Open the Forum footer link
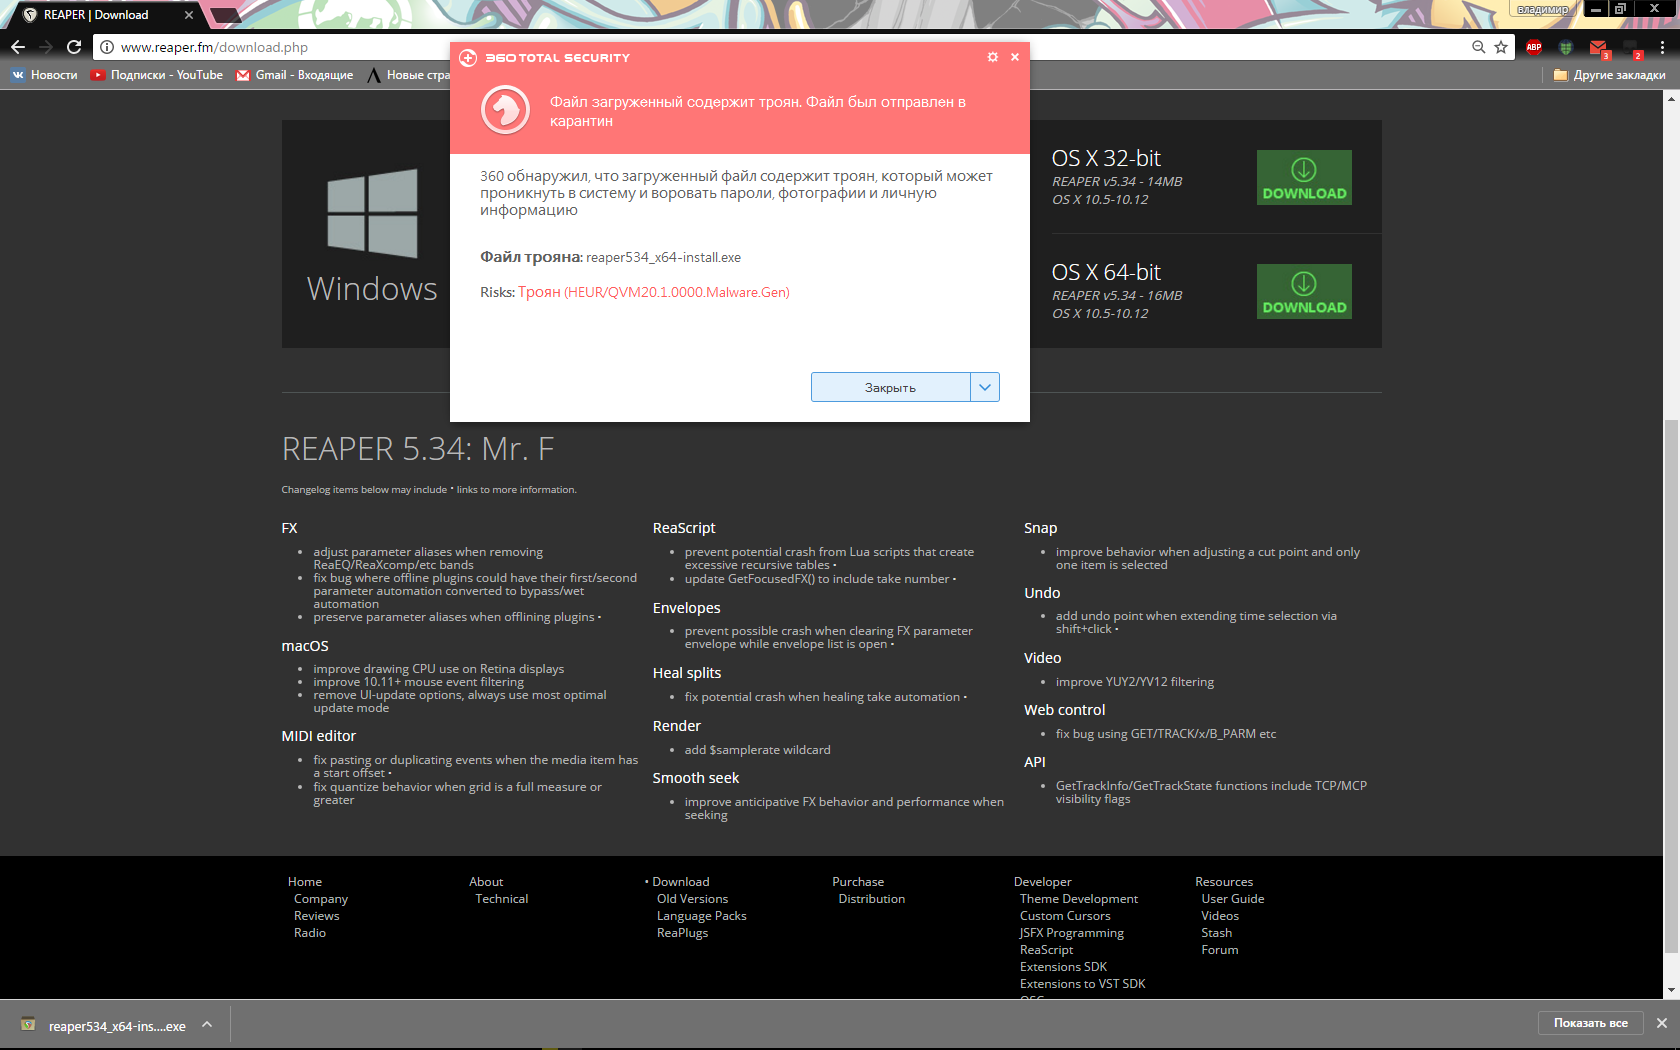Screen dimensions: 1680x1050 pos(1220,950)
